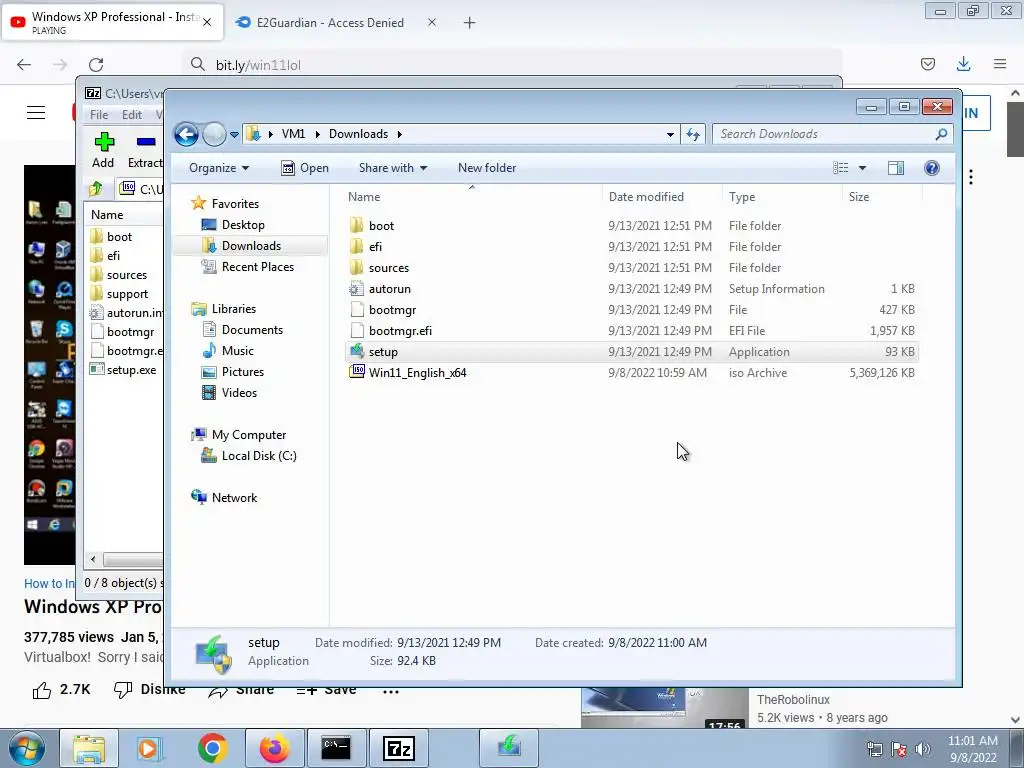Sort by the Type column header

tap(782, 197)
